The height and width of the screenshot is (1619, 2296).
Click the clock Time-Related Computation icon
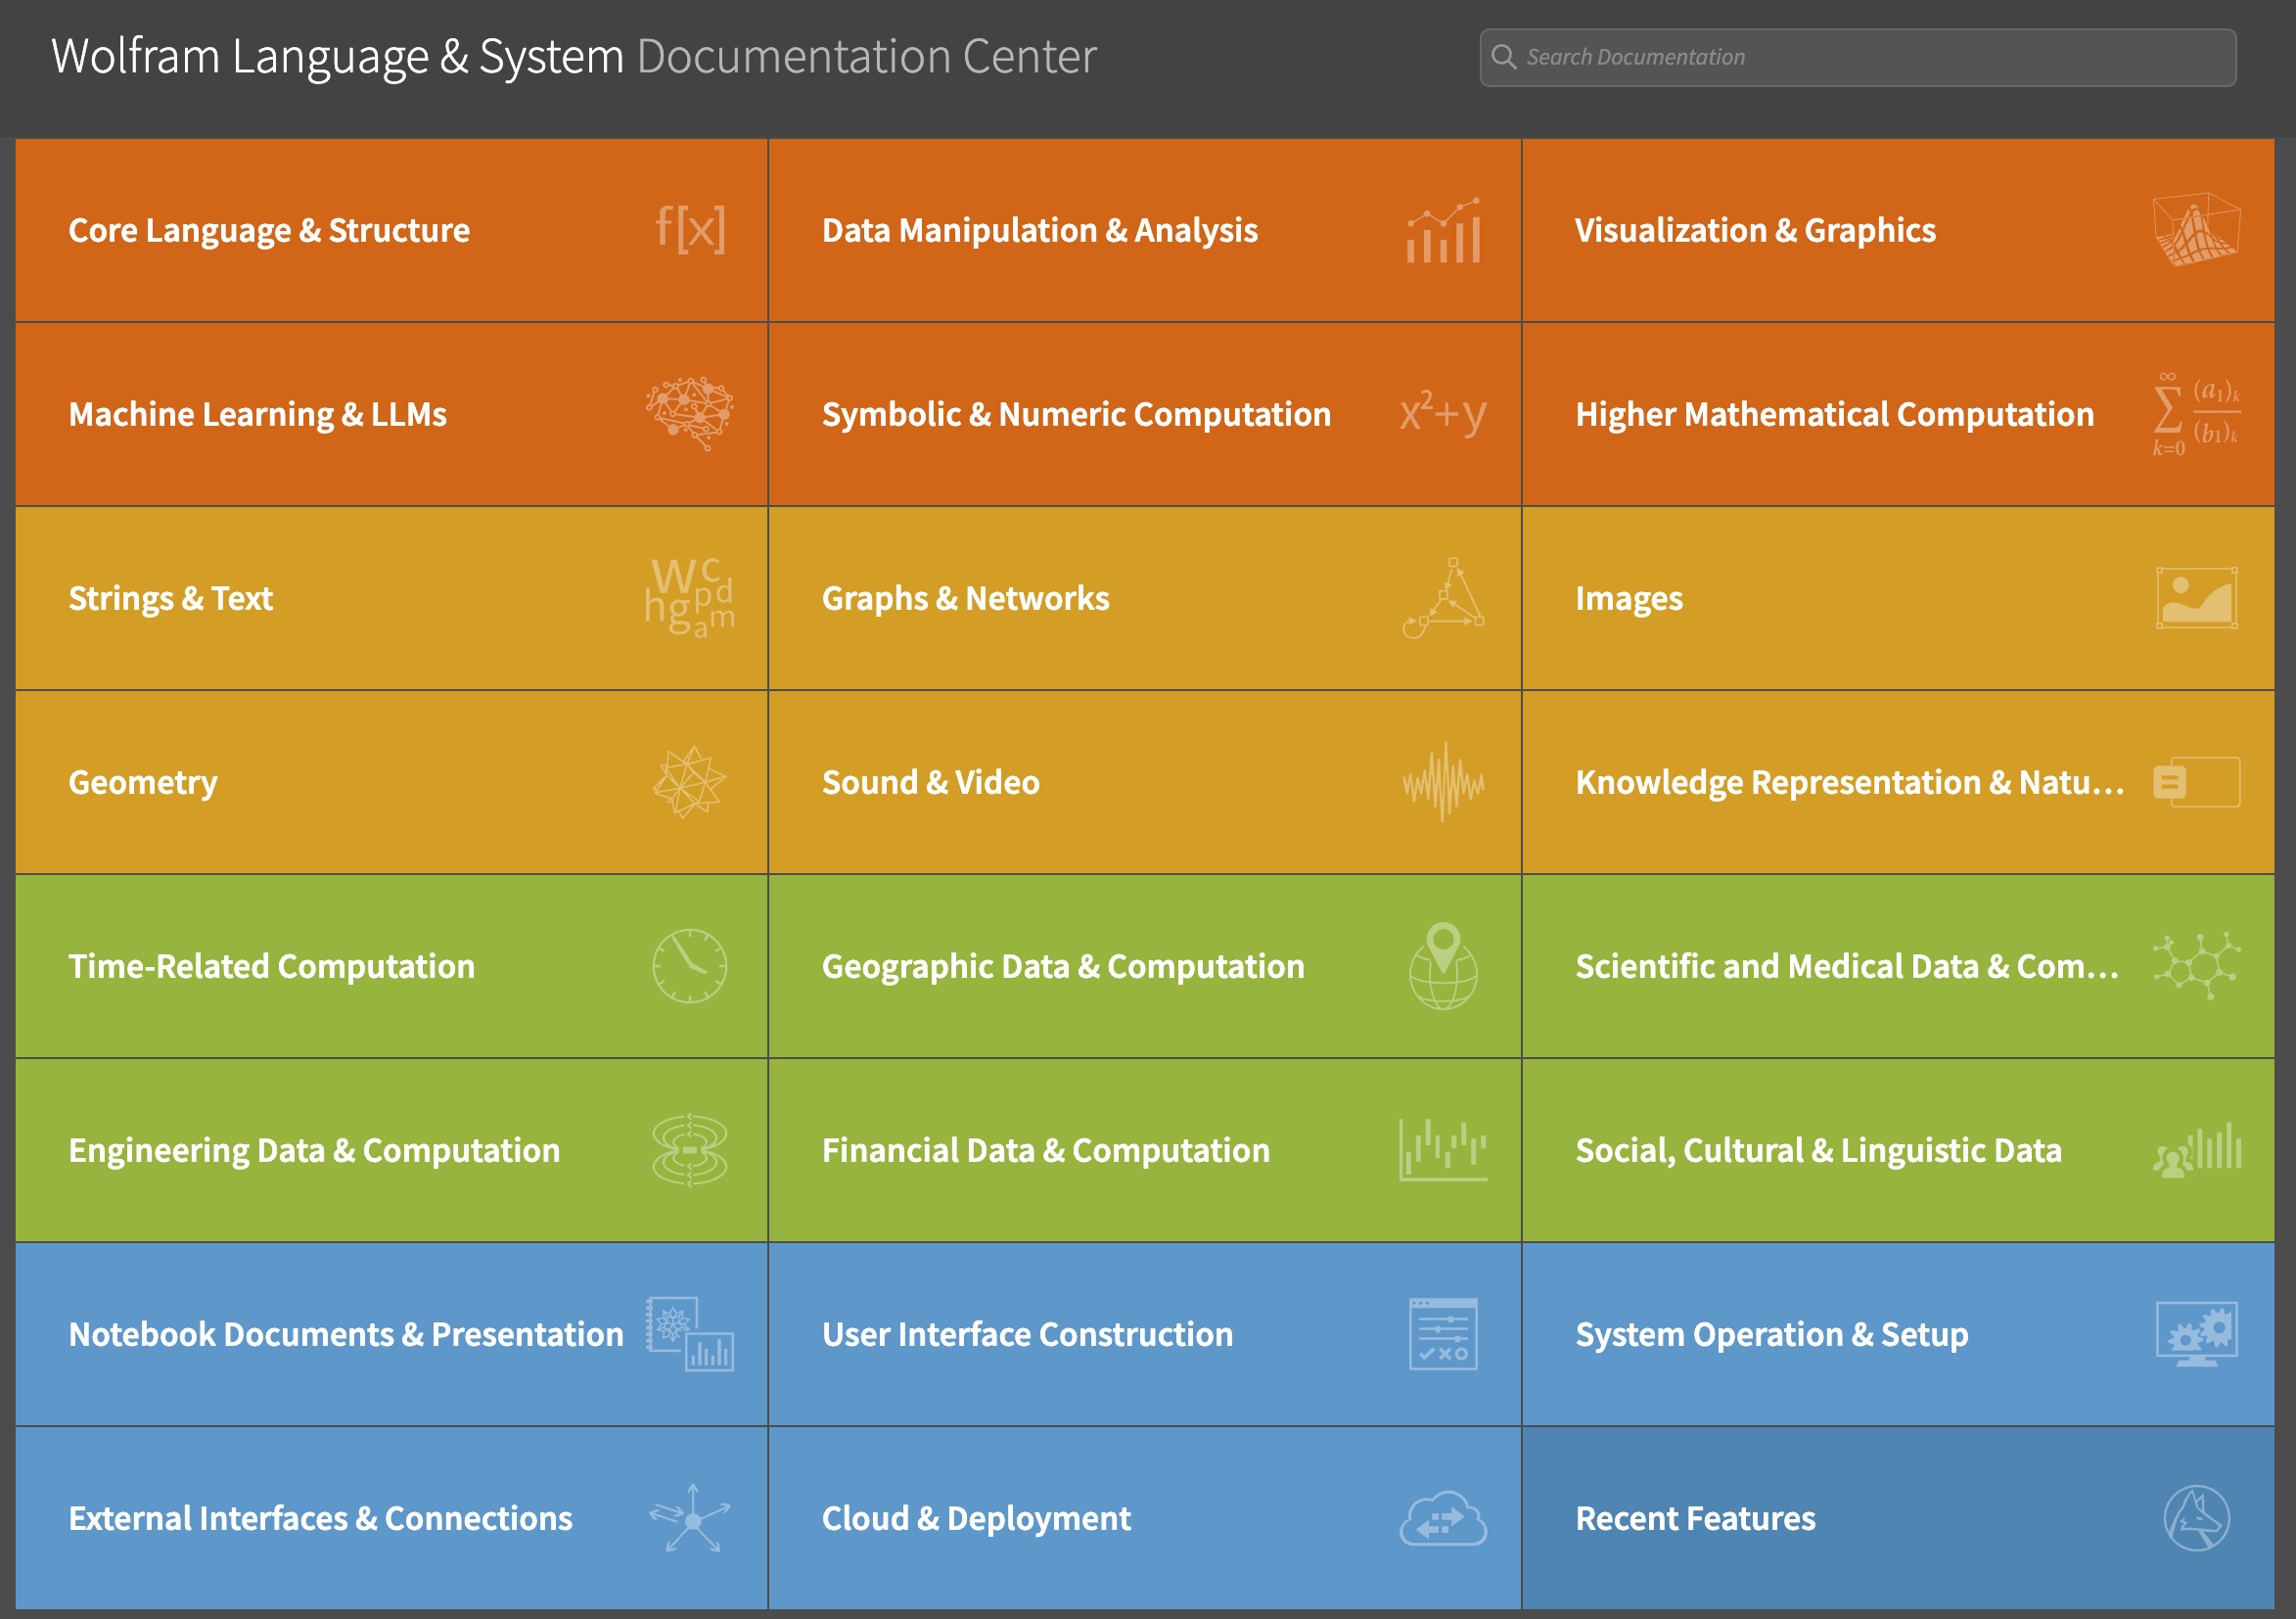coord(690,966)
